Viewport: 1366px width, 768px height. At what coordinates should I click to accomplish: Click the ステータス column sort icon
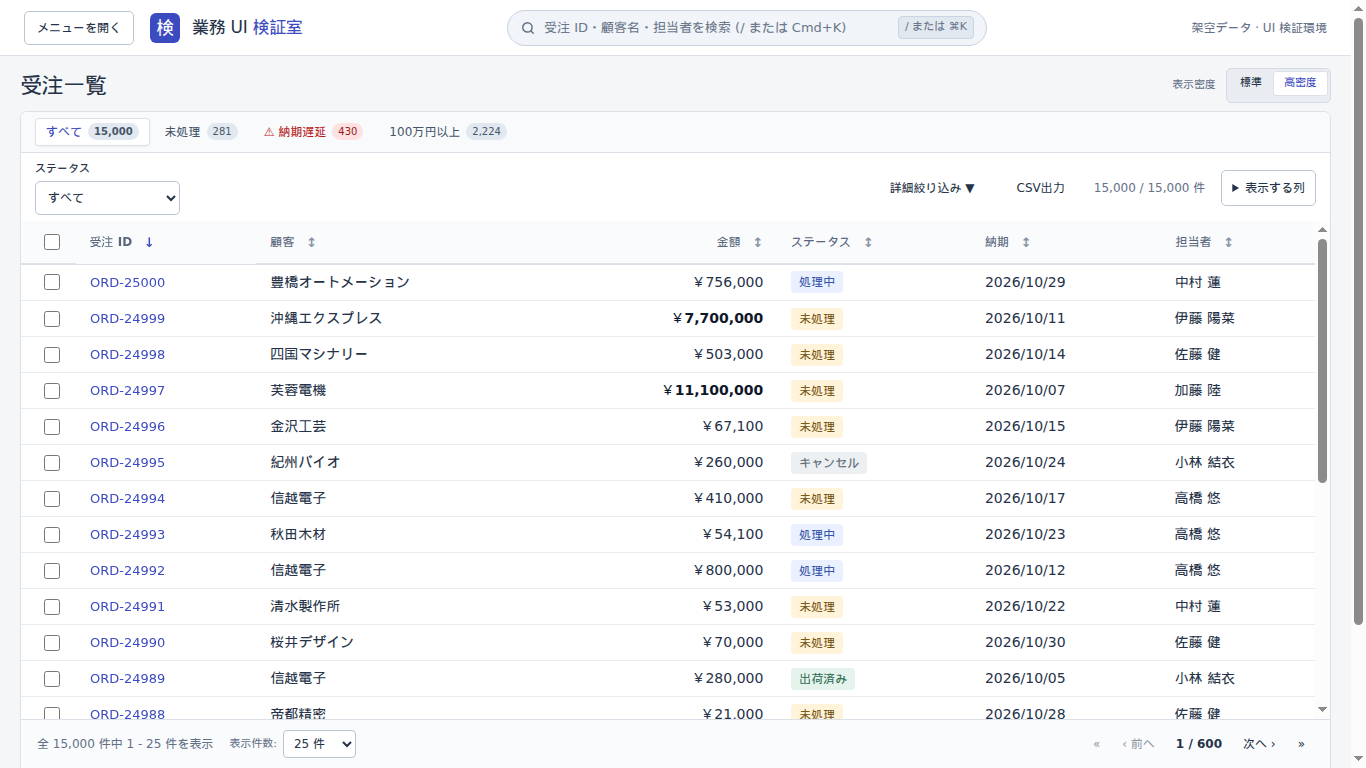(868, 242)
